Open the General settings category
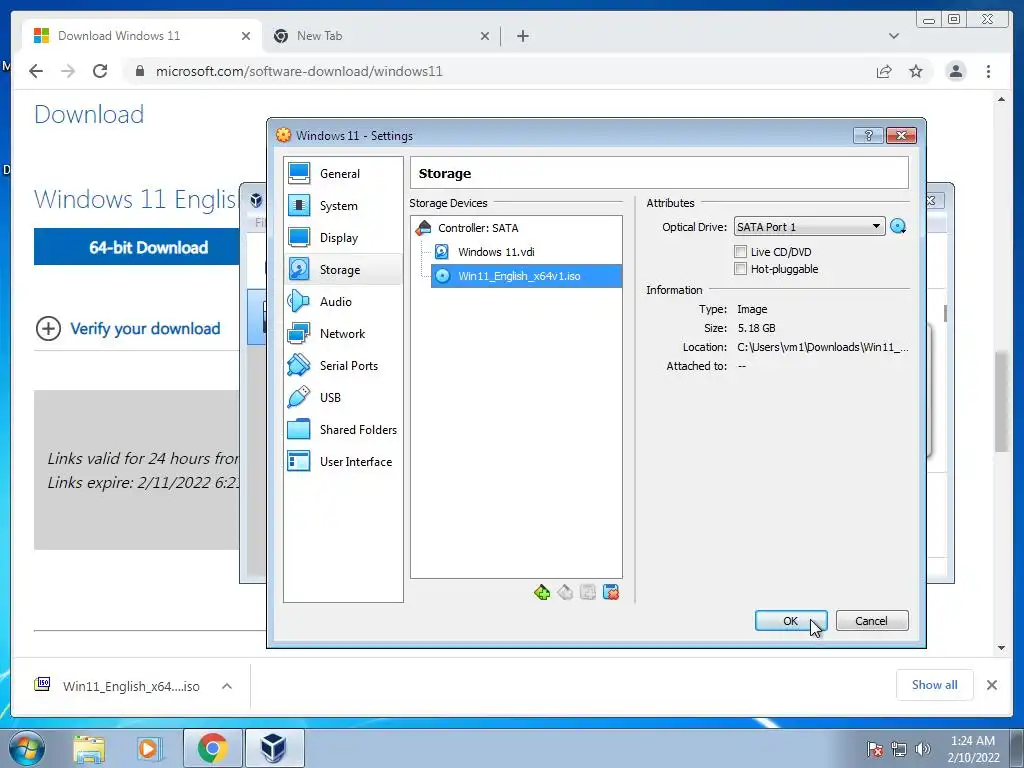Viewport: 1024px width, 768px height. click(344, 174)
